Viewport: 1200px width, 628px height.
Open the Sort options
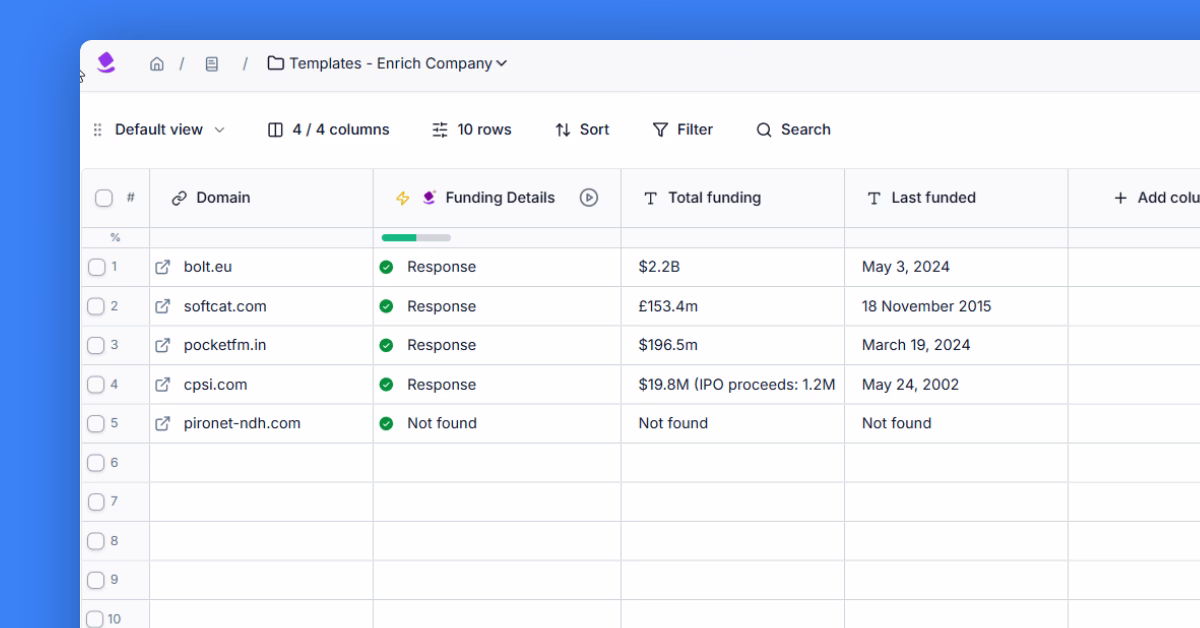click(582, 130)
